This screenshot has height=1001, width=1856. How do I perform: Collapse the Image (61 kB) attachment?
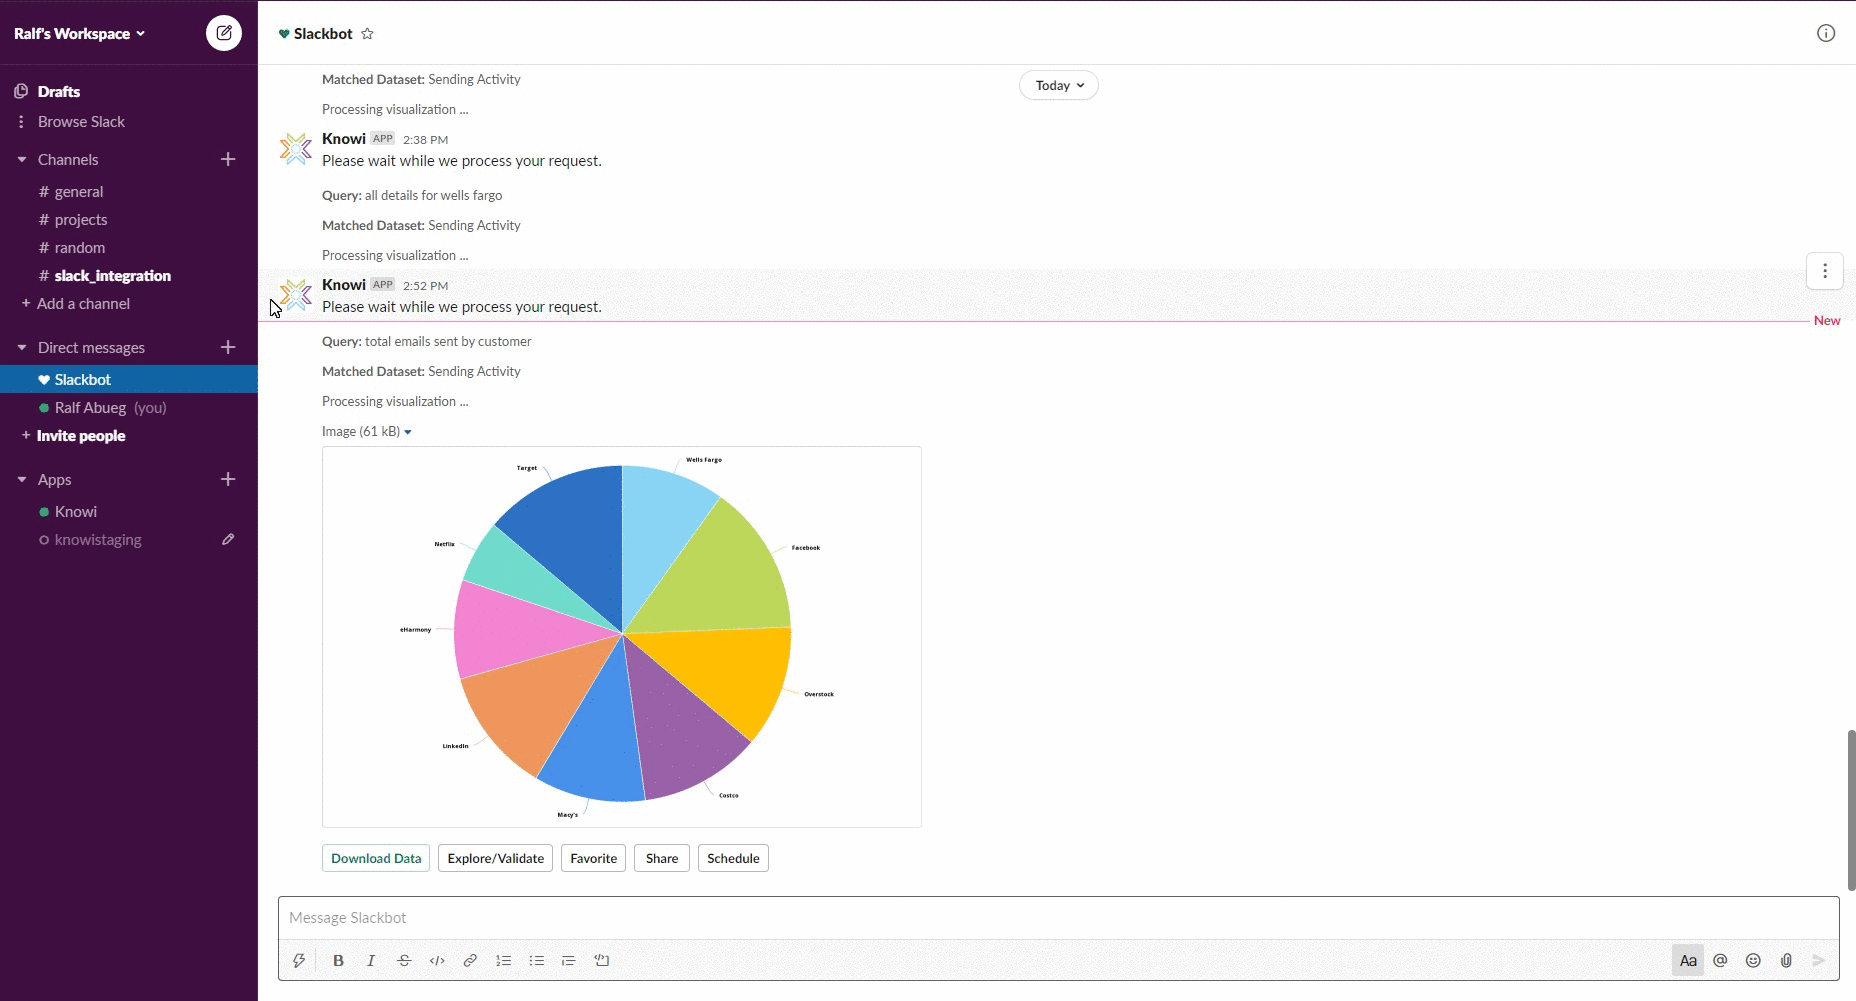click(x=408, y=432)
